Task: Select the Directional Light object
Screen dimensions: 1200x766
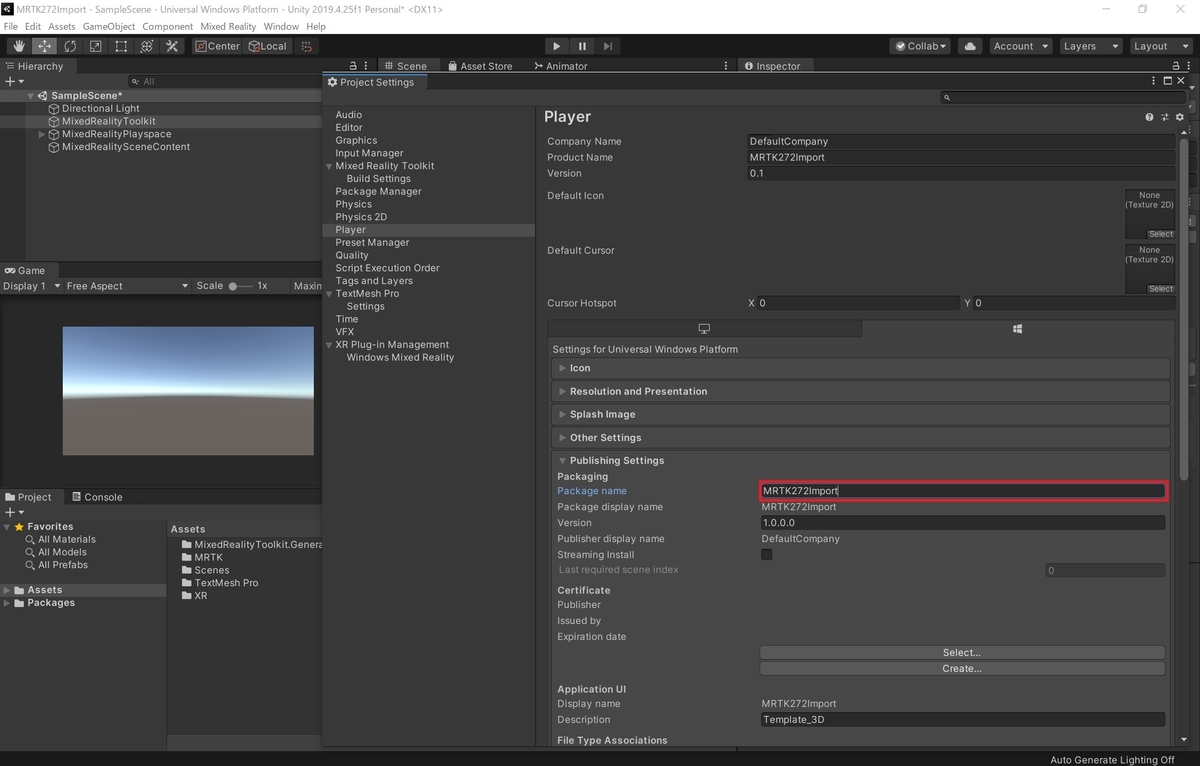Action: pos(101,108)
